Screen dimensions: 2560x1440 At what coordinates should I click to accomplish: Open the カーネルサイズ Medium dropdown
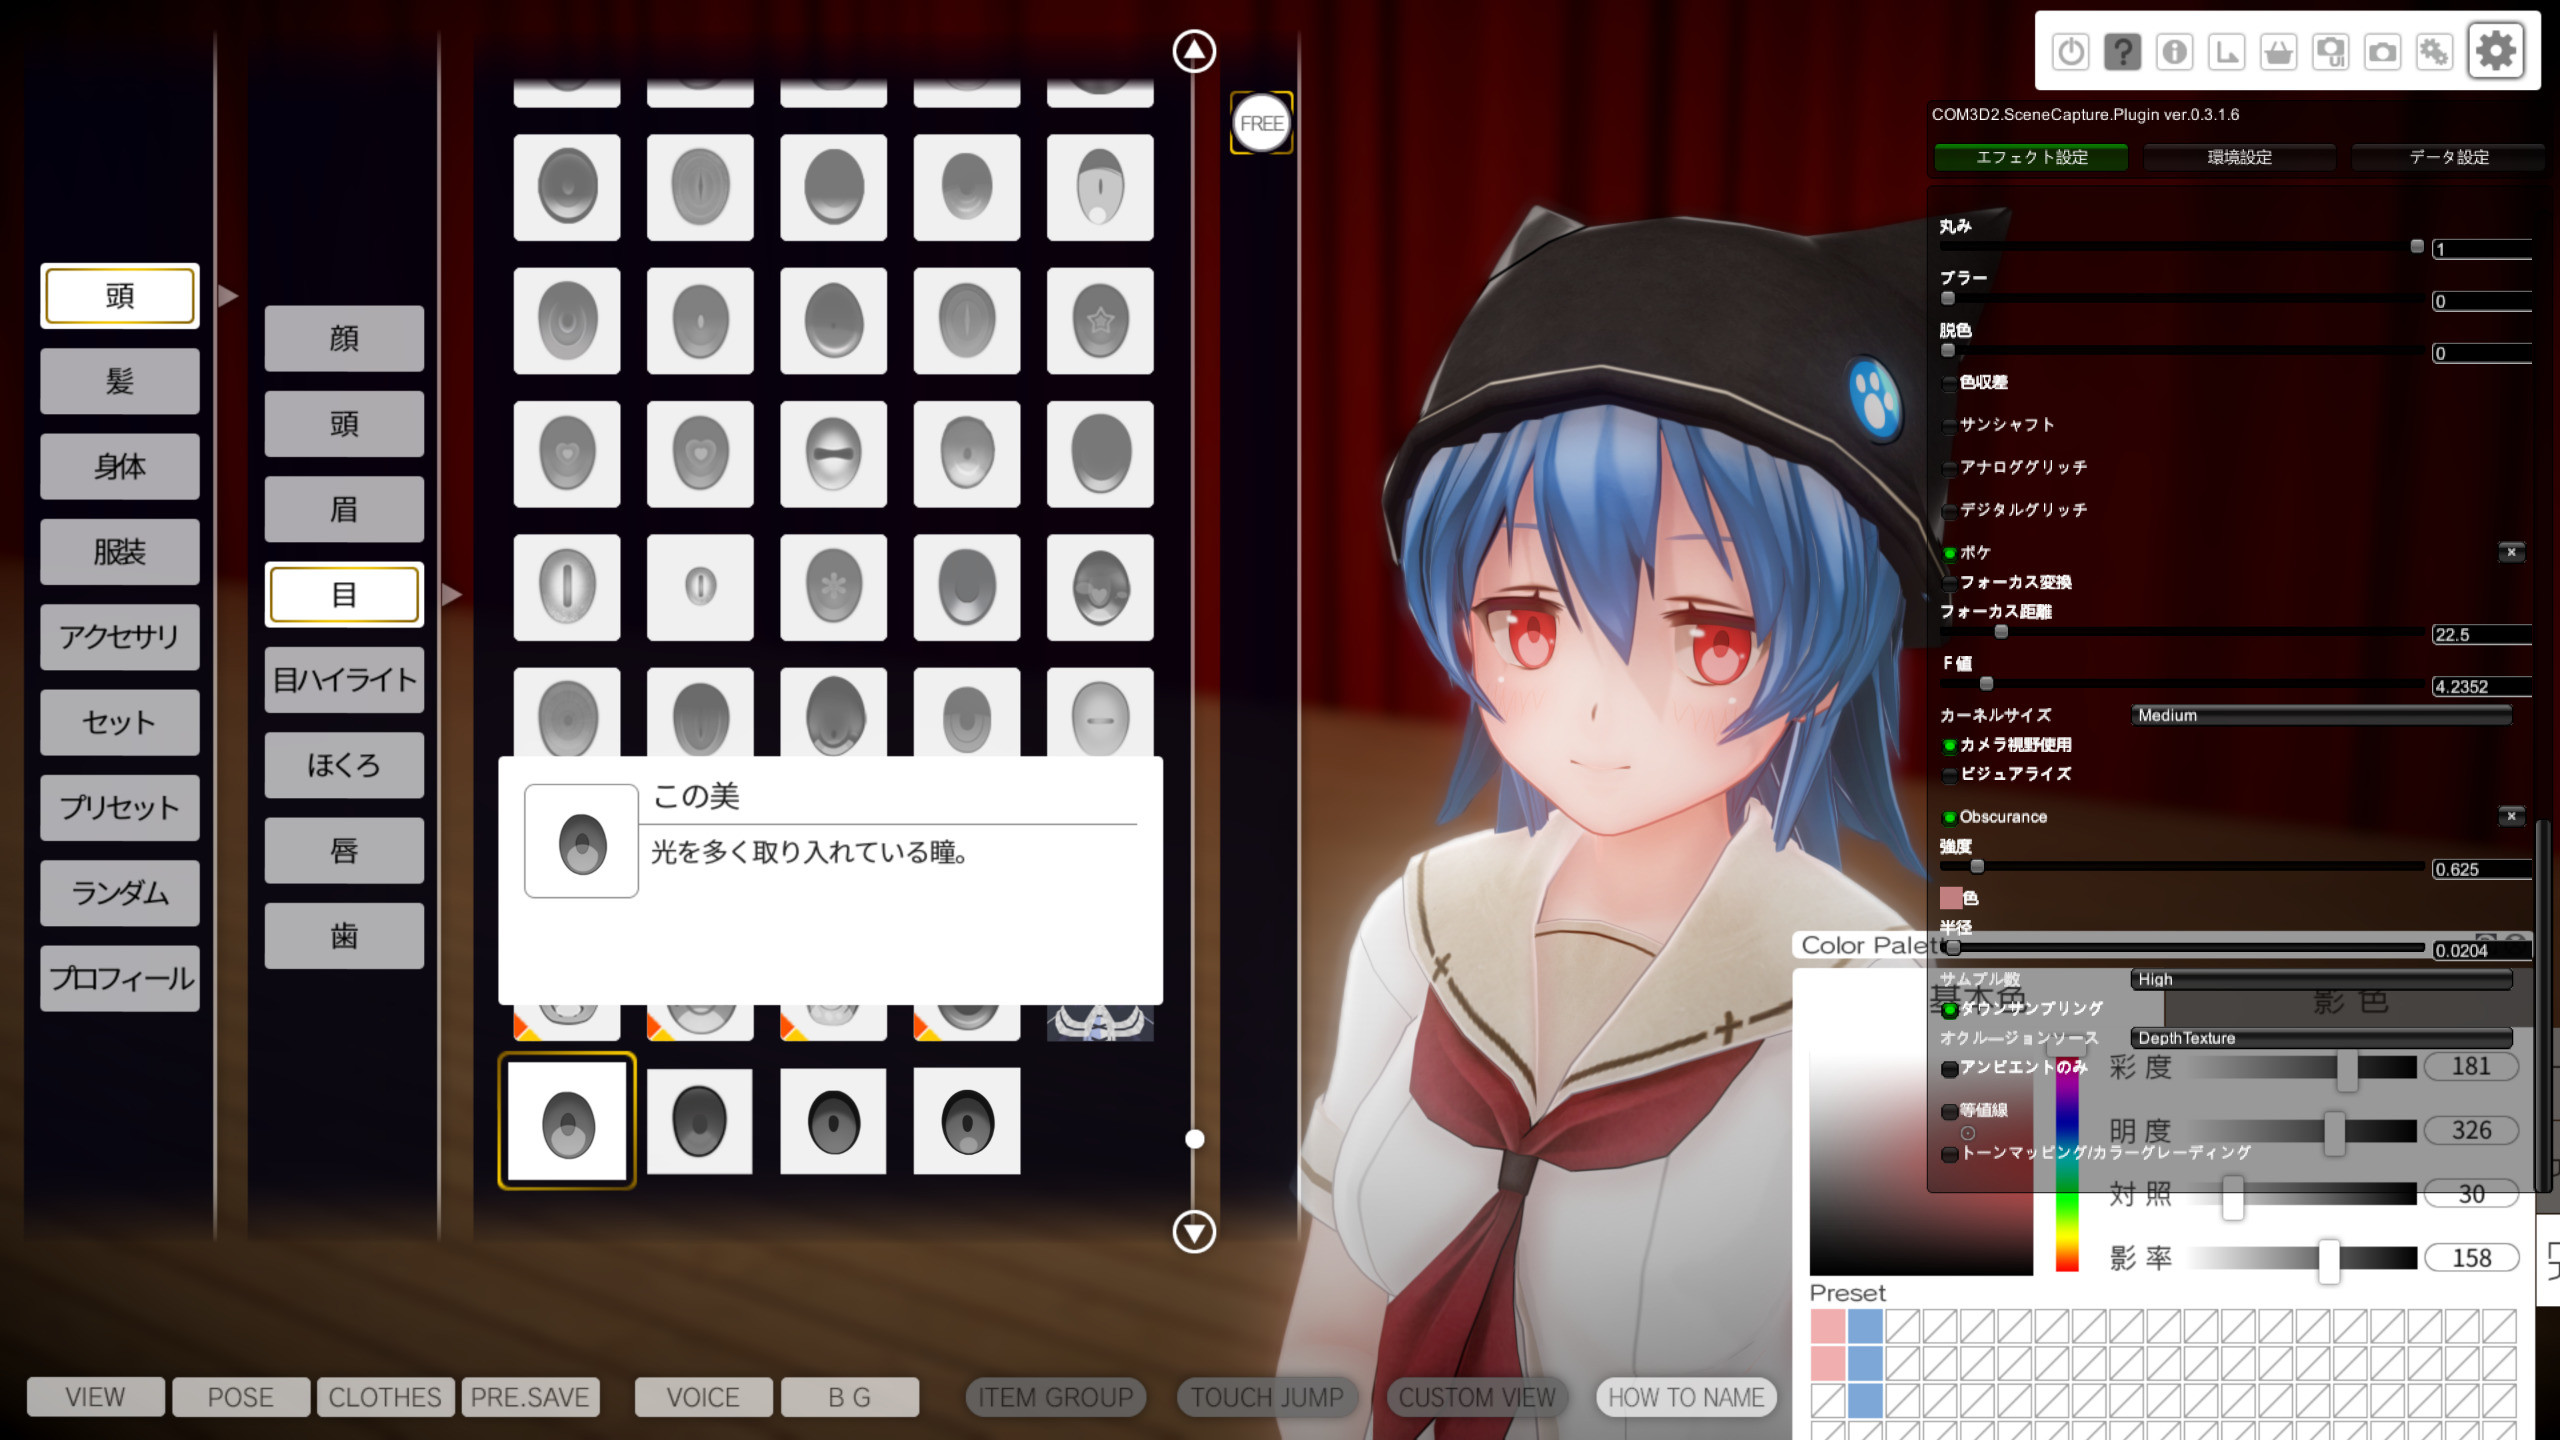pos(2320,715)
